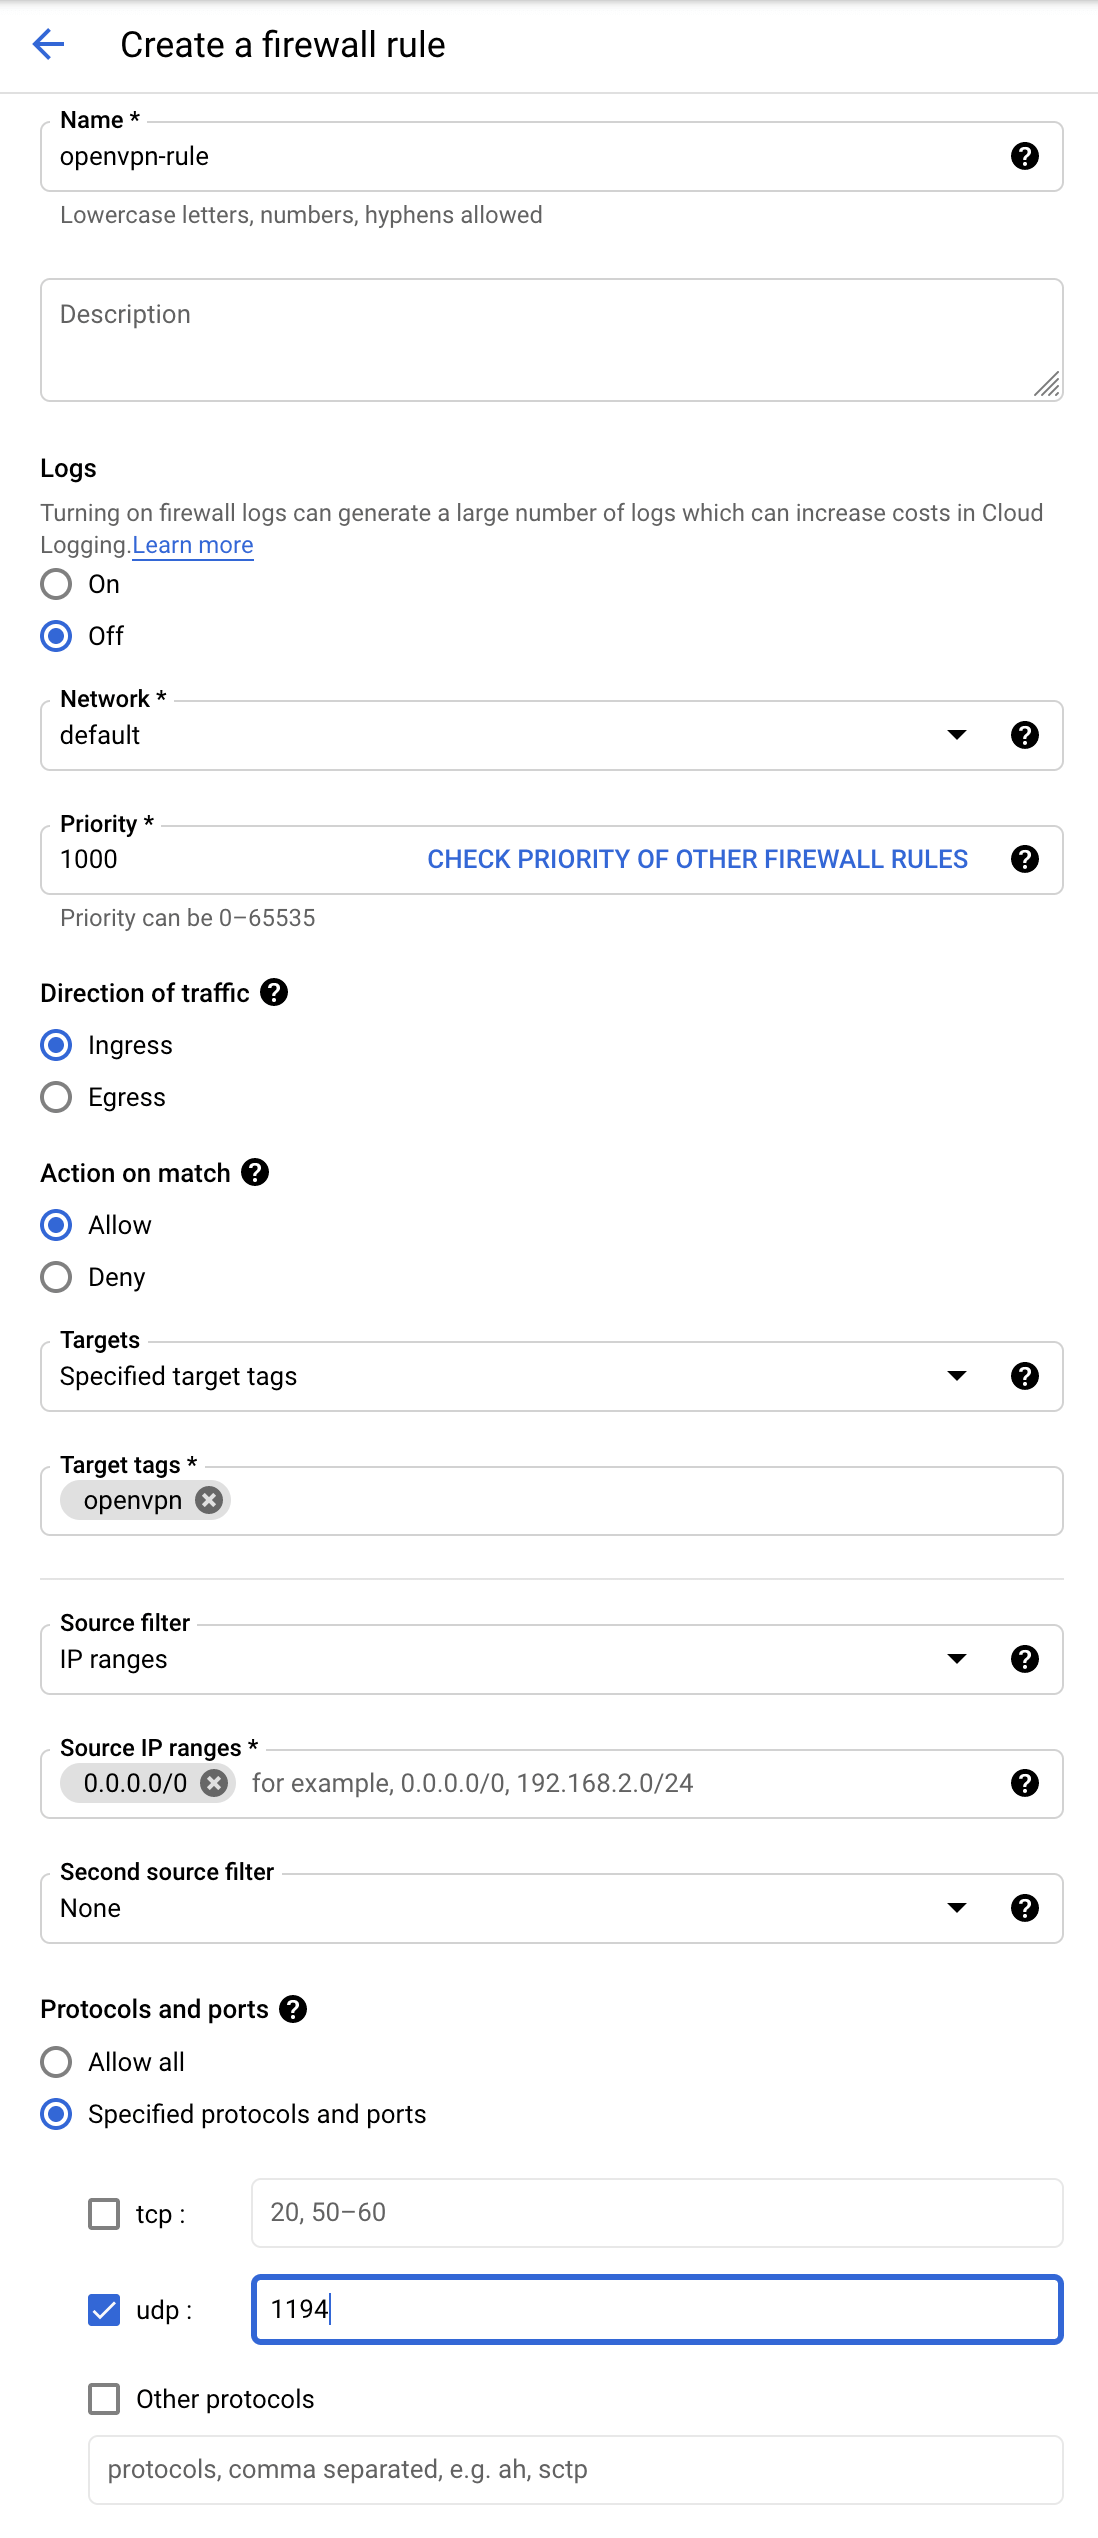The image size is (1098, 2538).
Task: Open the Learn more link
Action: pyautogui.click(x=193, y=545)
